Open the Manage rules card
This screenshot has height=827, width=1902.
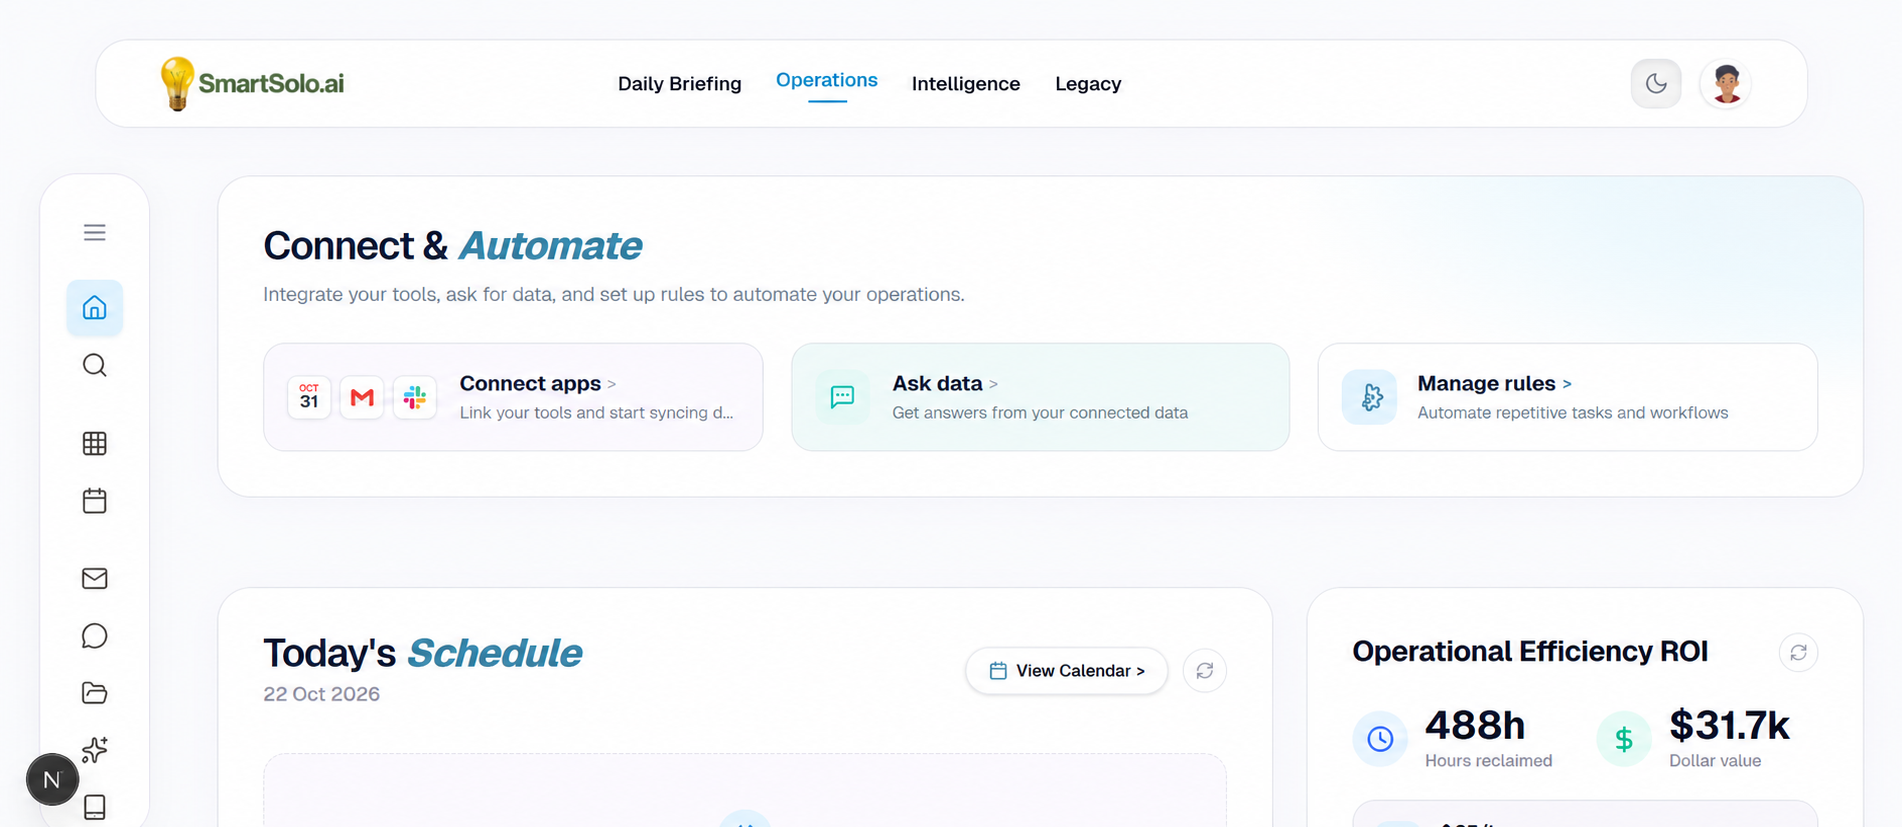(1568, 397)
